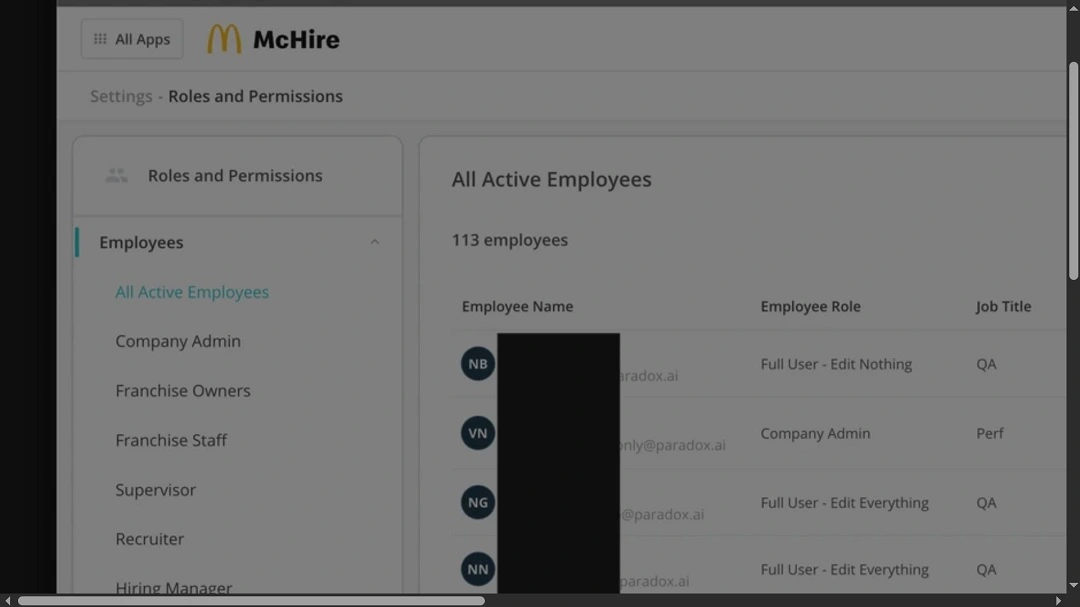Collapse the Employees section chevron
This screenshot has height=607, width=1080.
coord(375,242)
